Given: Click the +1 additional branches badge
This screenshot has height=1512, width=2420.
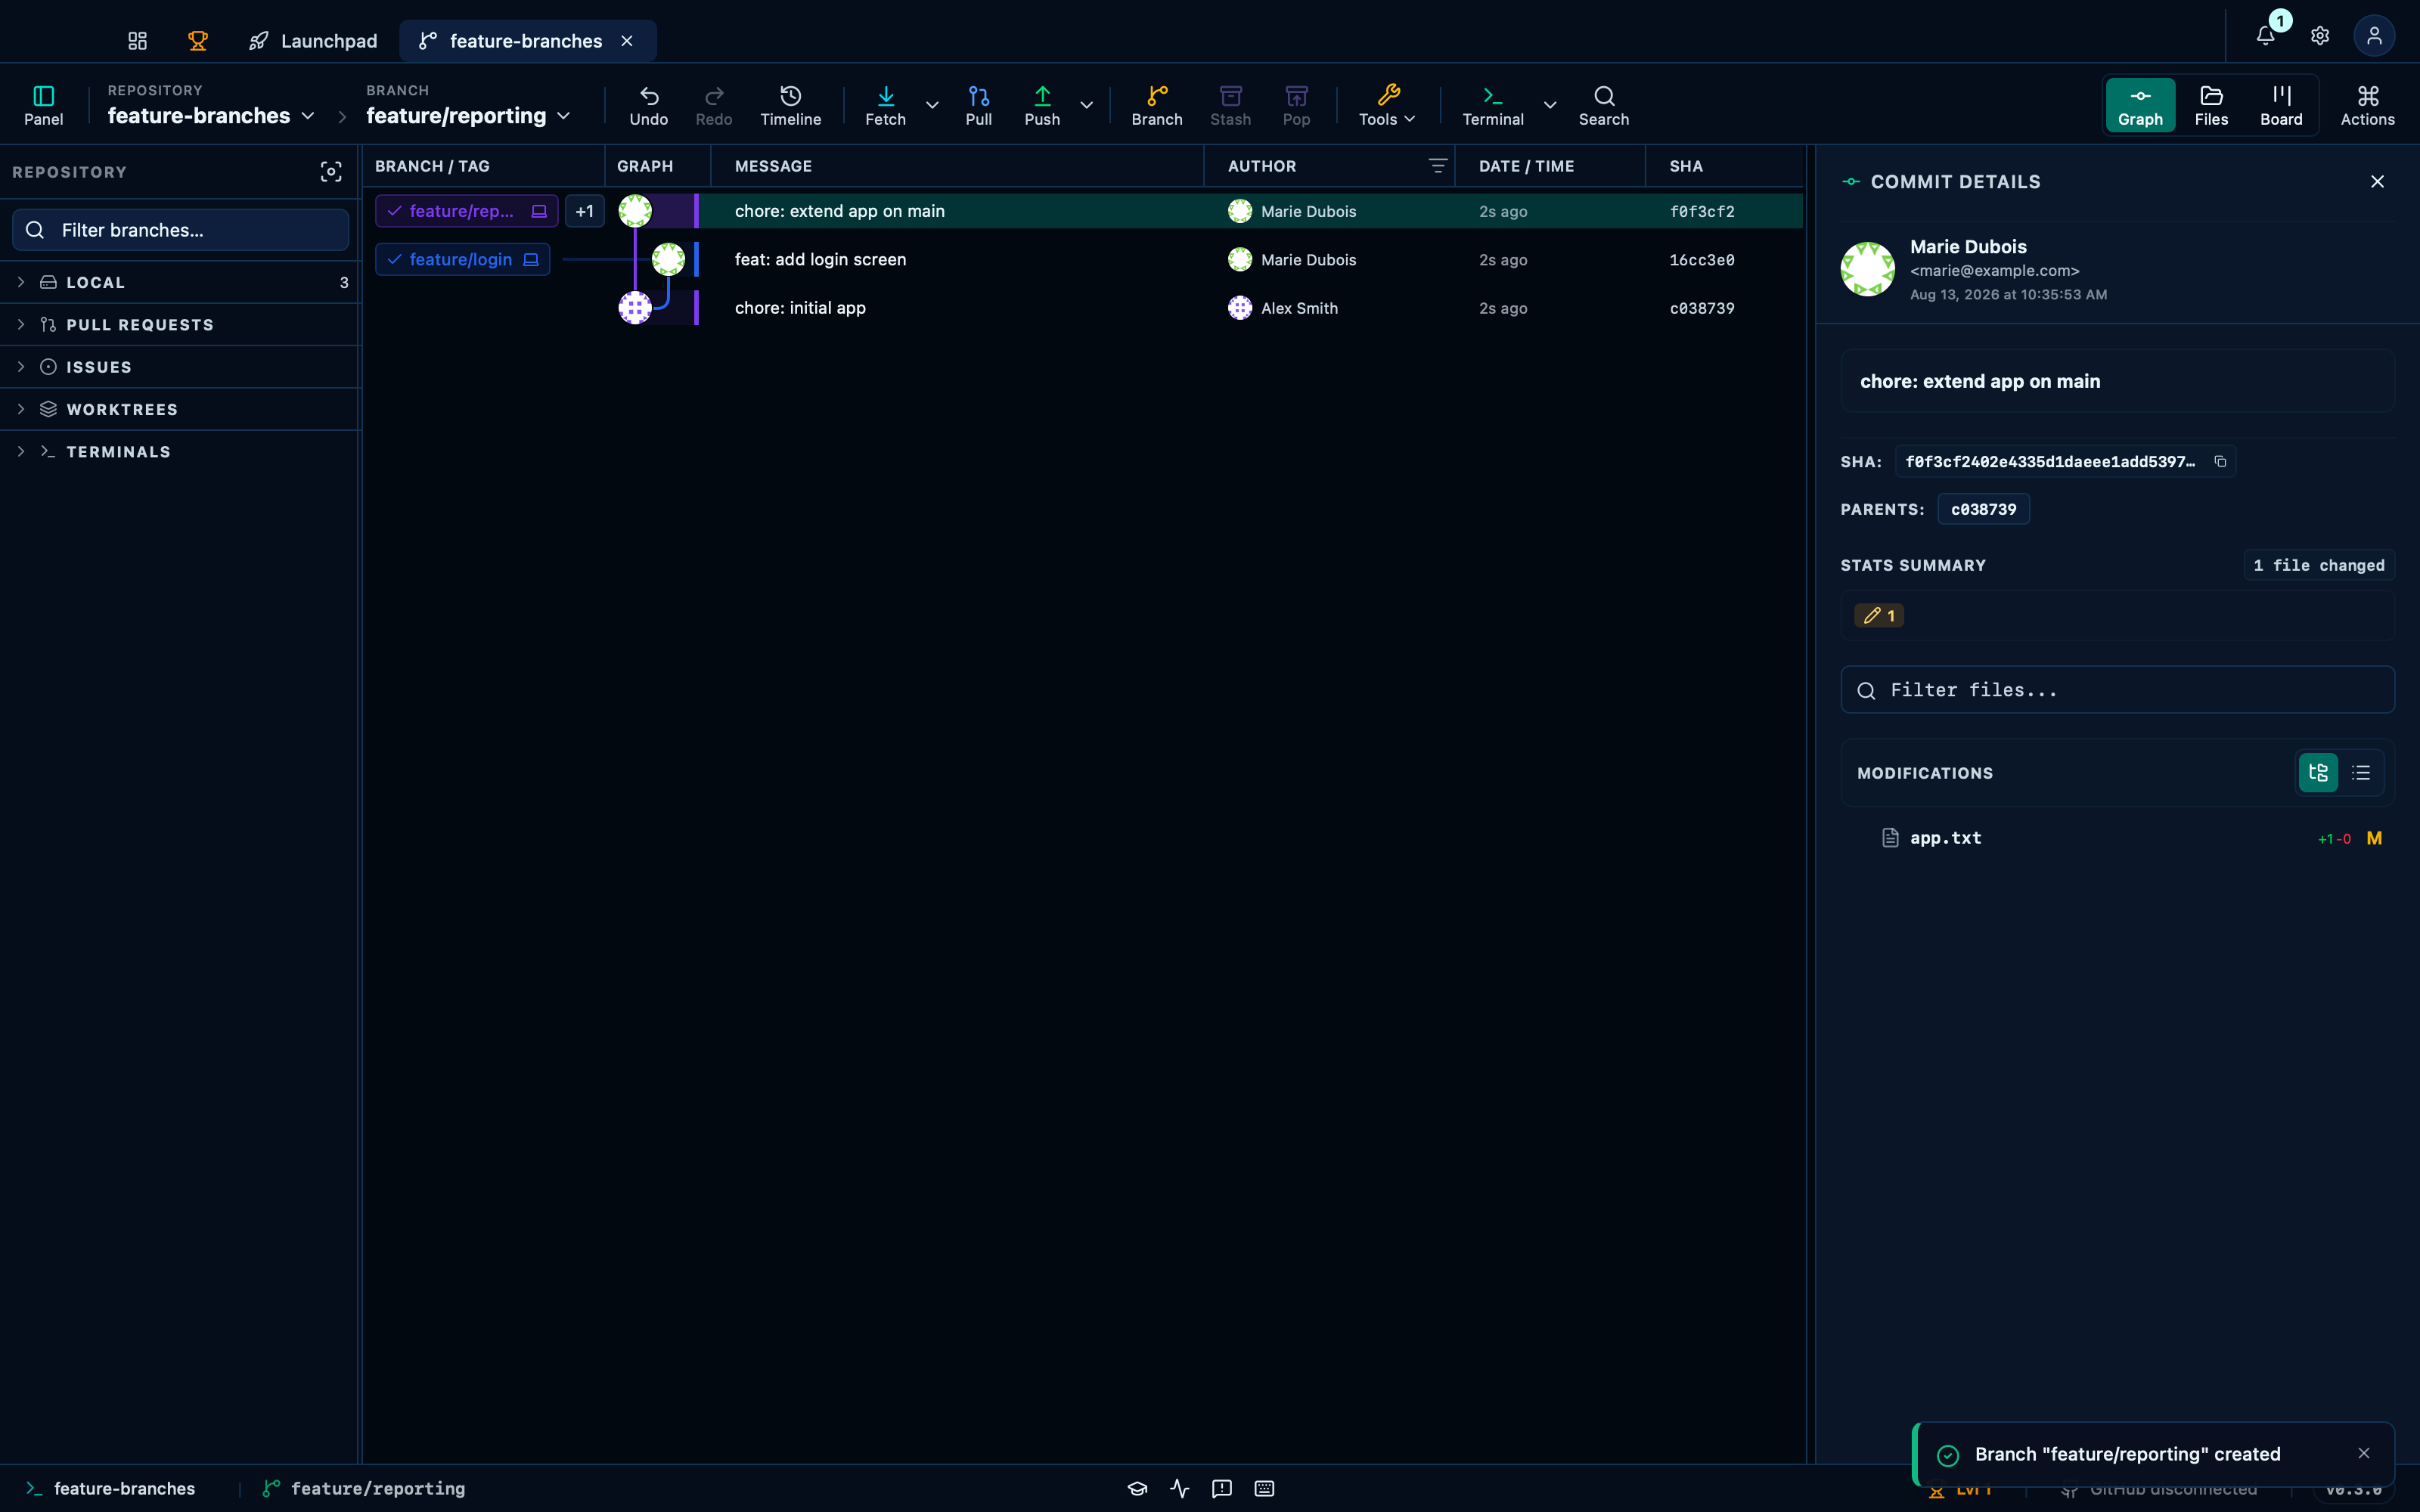Looking at the screenshot, I should click(585, 211).
